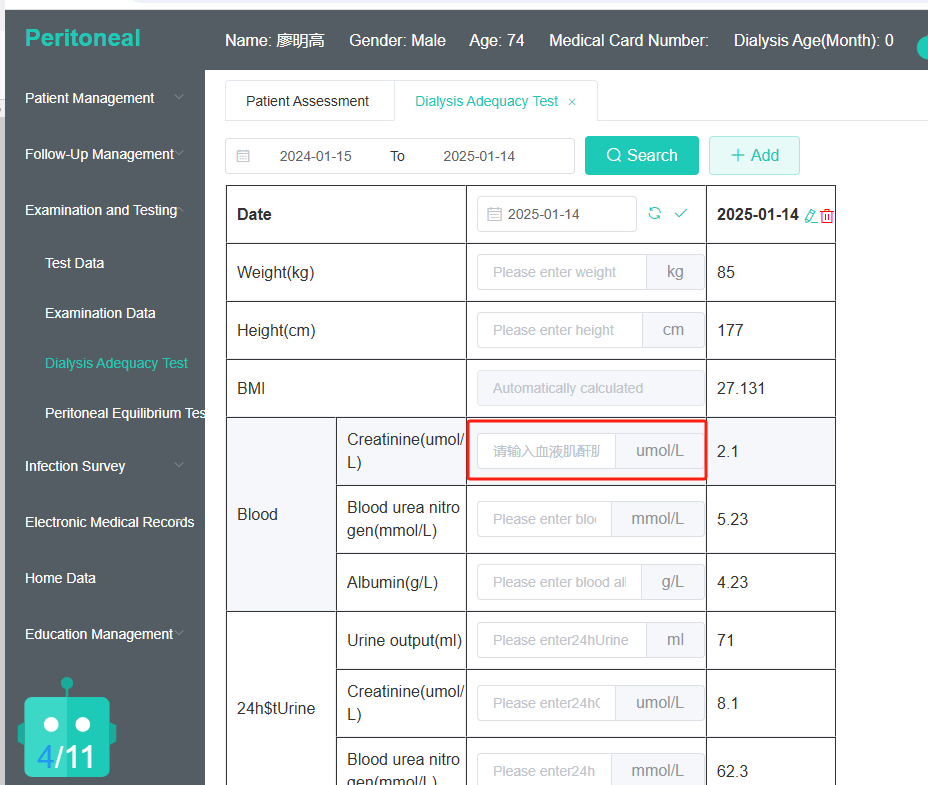Click BMI value 27.131

point(741,388)
